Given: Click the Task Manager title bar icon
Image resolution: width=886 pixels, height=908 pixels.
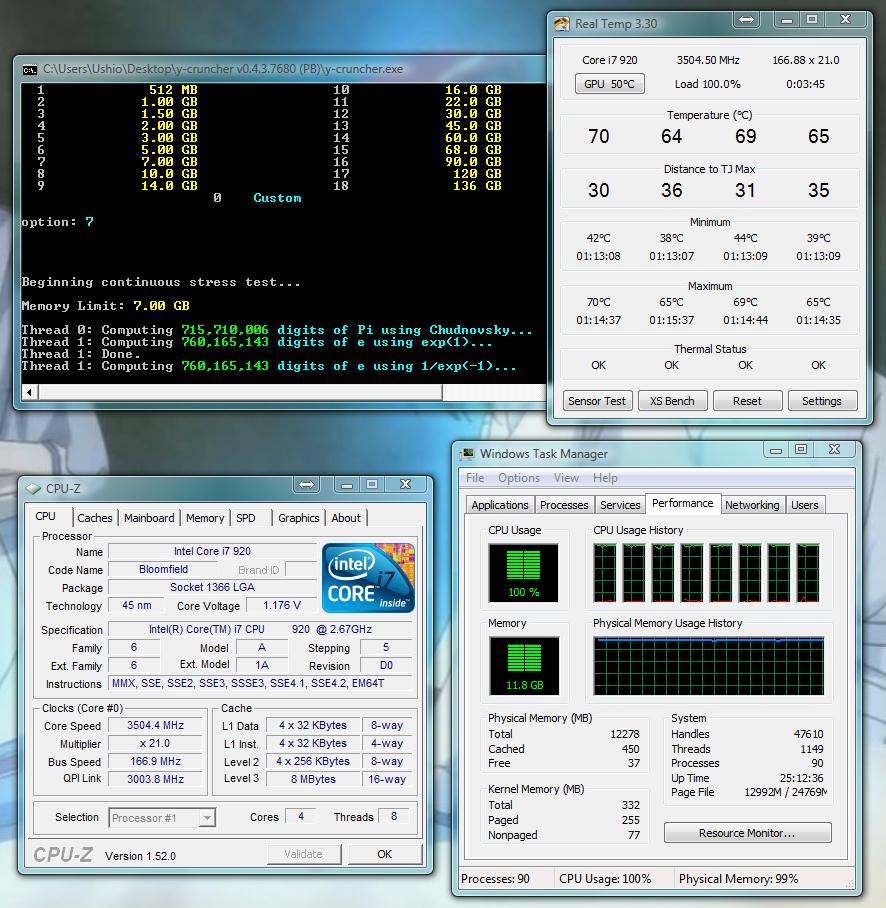Looking at the screenshot, I should [467, 453].
